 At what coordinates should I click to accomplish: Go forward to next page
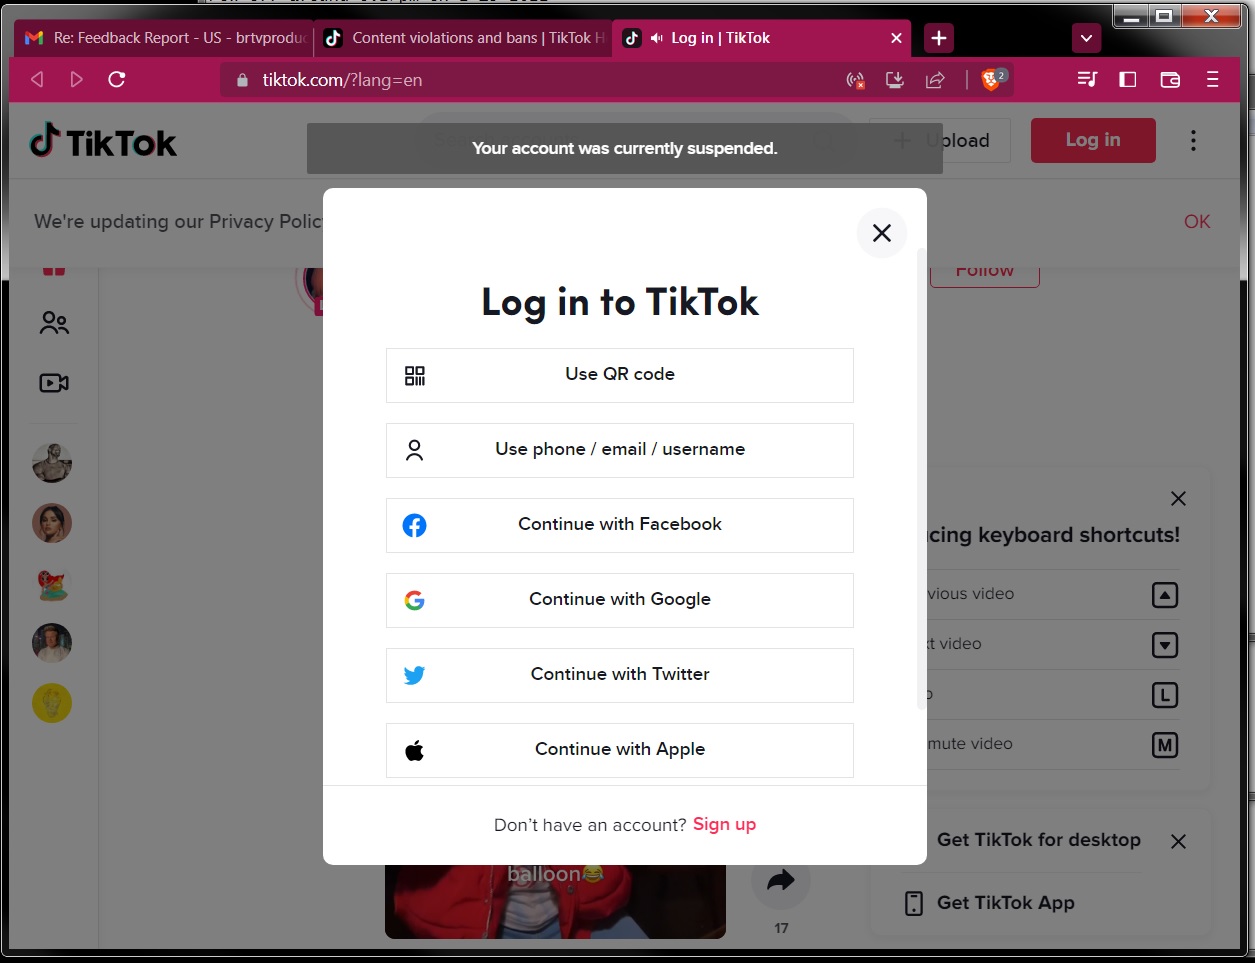point(77,79)
